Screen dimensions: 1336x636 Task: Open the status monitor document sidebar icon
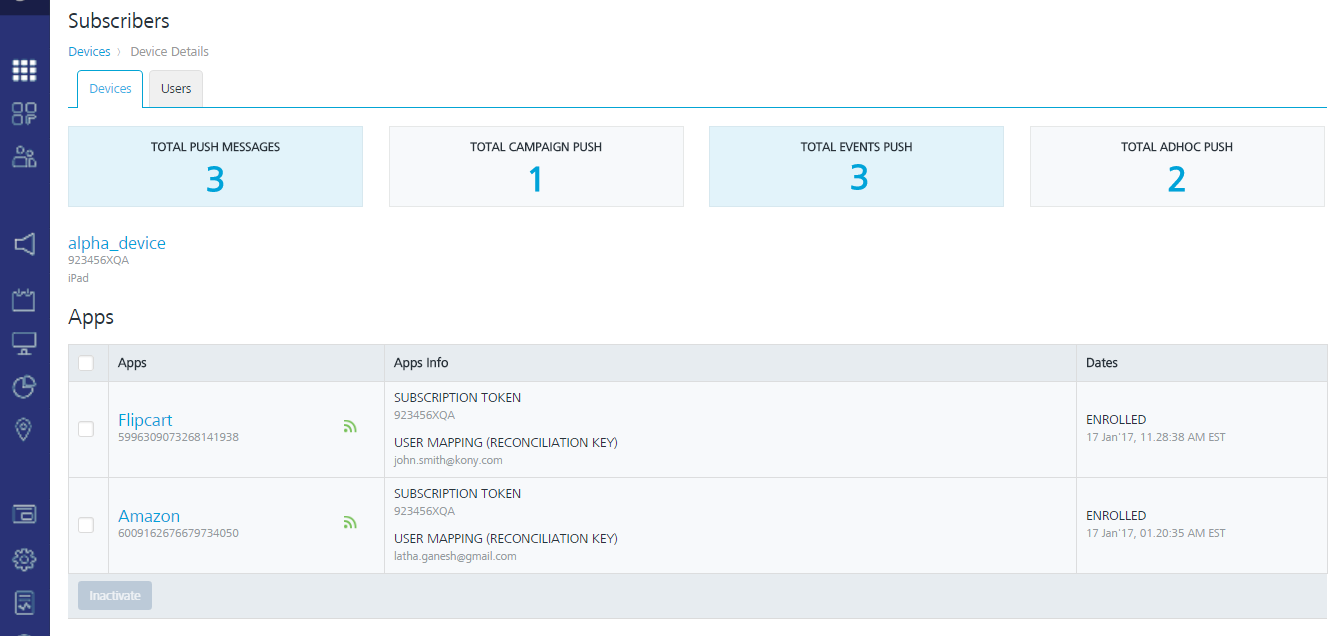click(24, 602)
